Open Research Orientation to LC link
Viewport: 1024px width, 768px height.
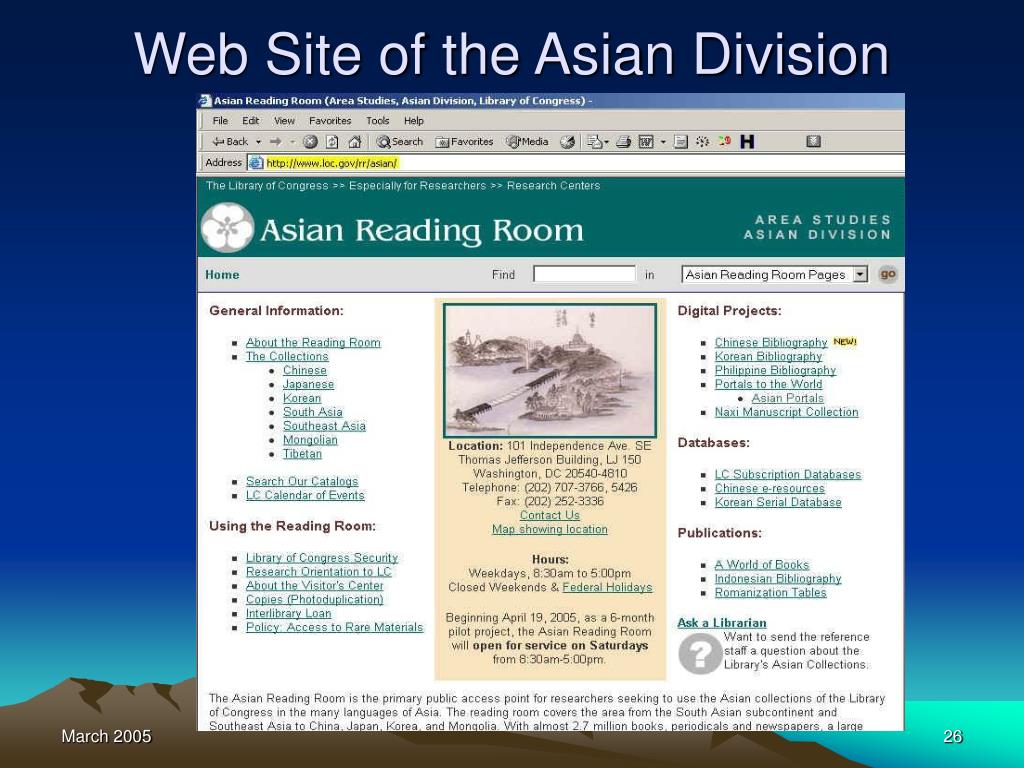point(319,571)
